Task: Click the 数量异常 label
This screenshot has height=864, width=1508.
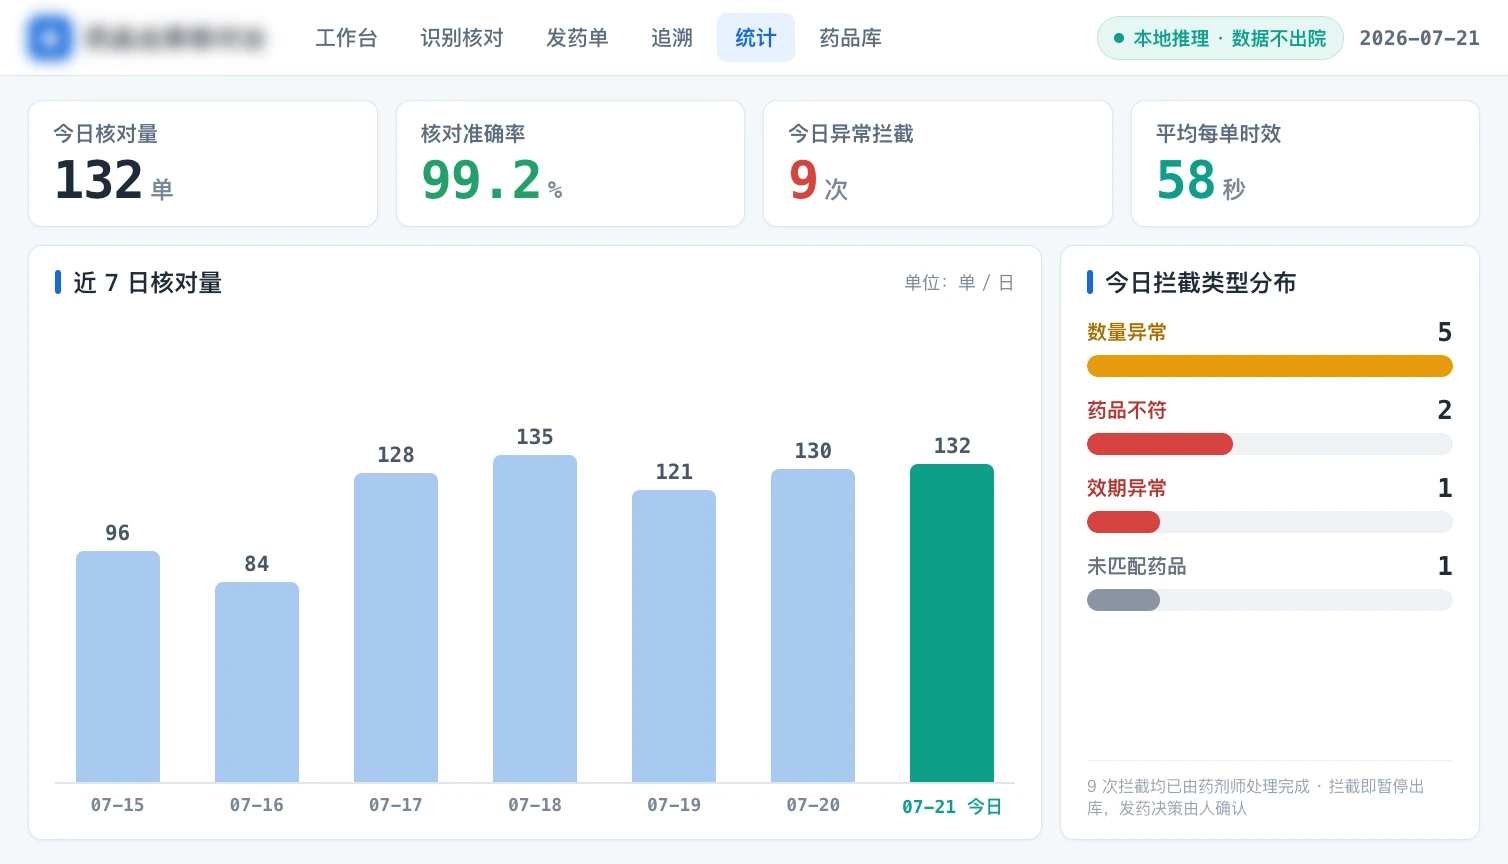Action: point(1127,332)
